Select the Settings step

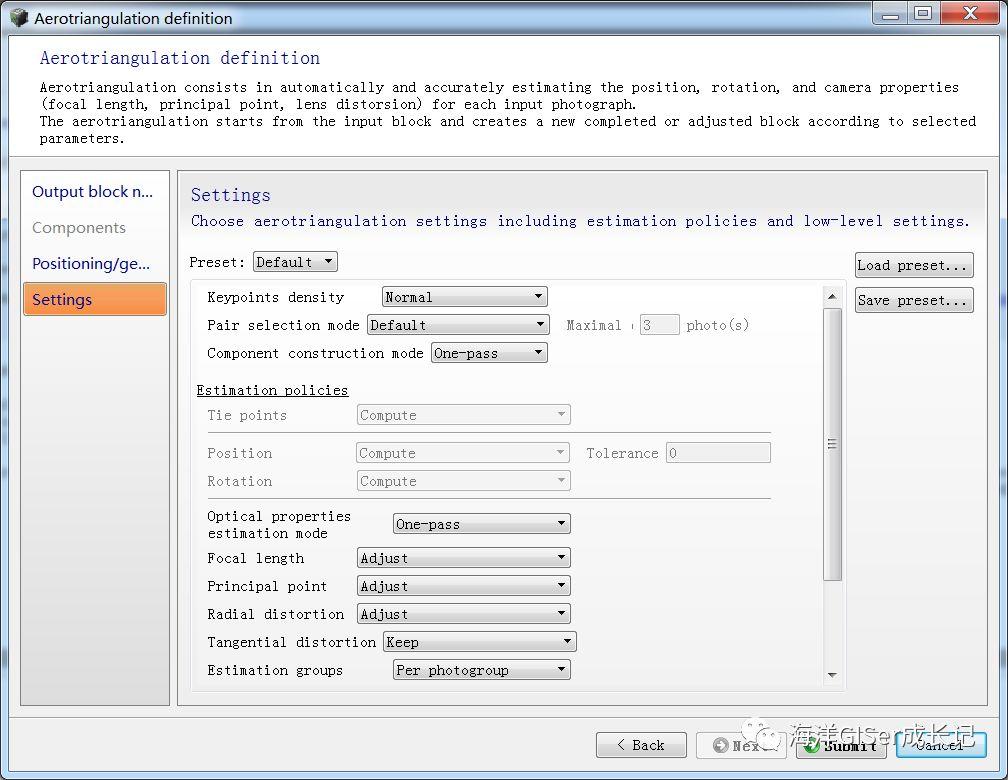coord(94,299)
